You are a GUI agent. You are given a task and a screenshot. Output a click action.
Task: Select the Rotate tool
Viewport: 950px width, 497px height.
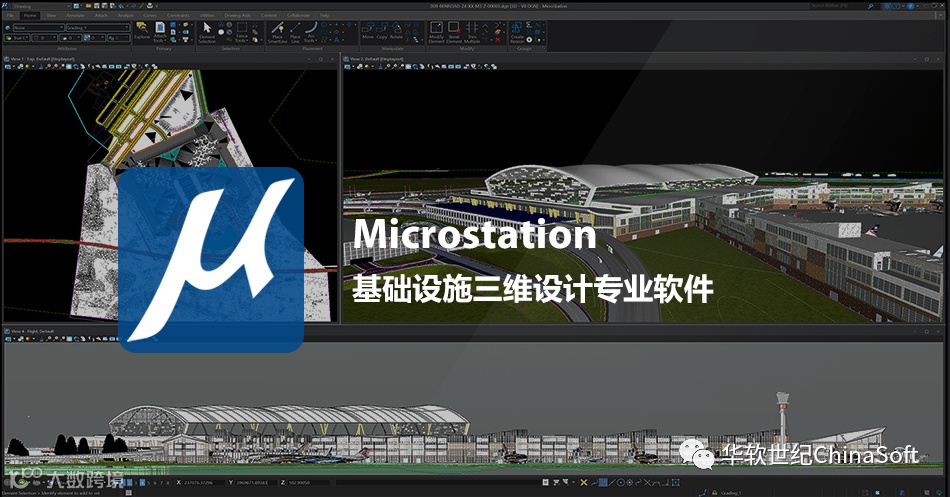coord(396,30)
